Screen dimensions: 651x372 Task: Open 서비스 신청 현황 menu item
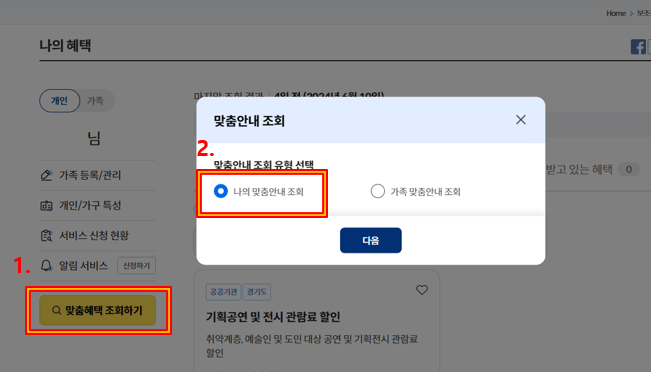click(94, 235)
